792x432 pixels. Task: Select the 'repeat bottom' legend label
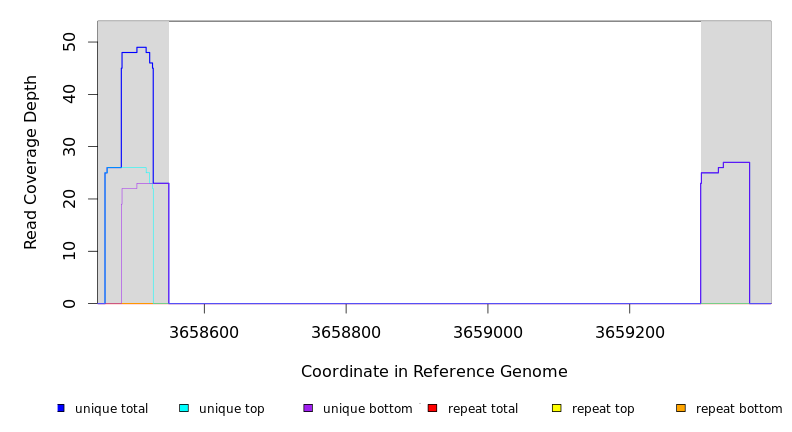coord(739,409)
